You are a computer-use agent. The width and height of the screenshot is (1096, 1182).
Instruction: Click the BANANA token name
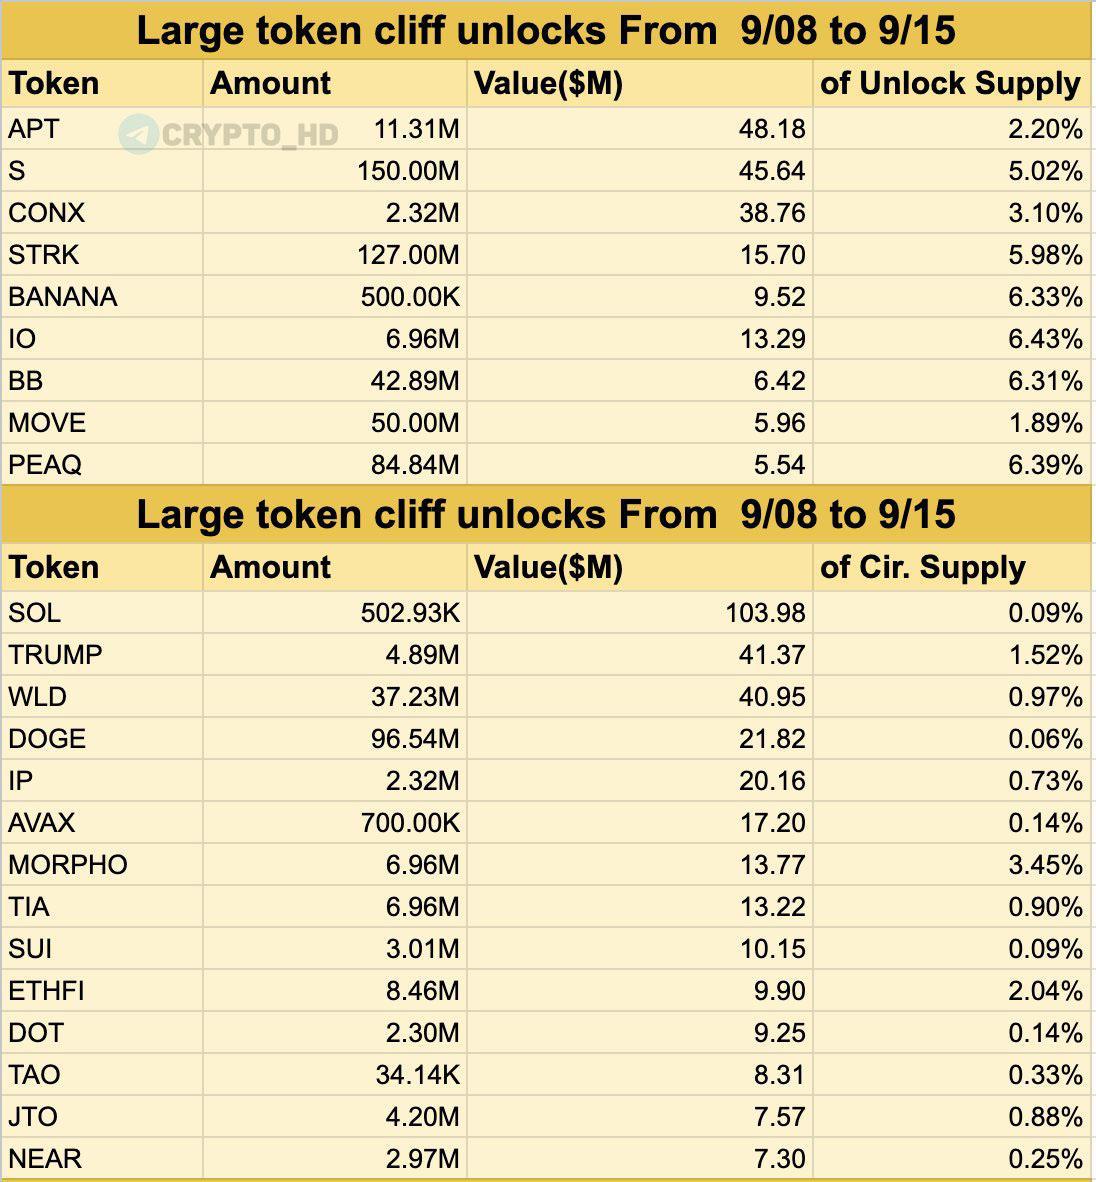[x=63, y=297]
